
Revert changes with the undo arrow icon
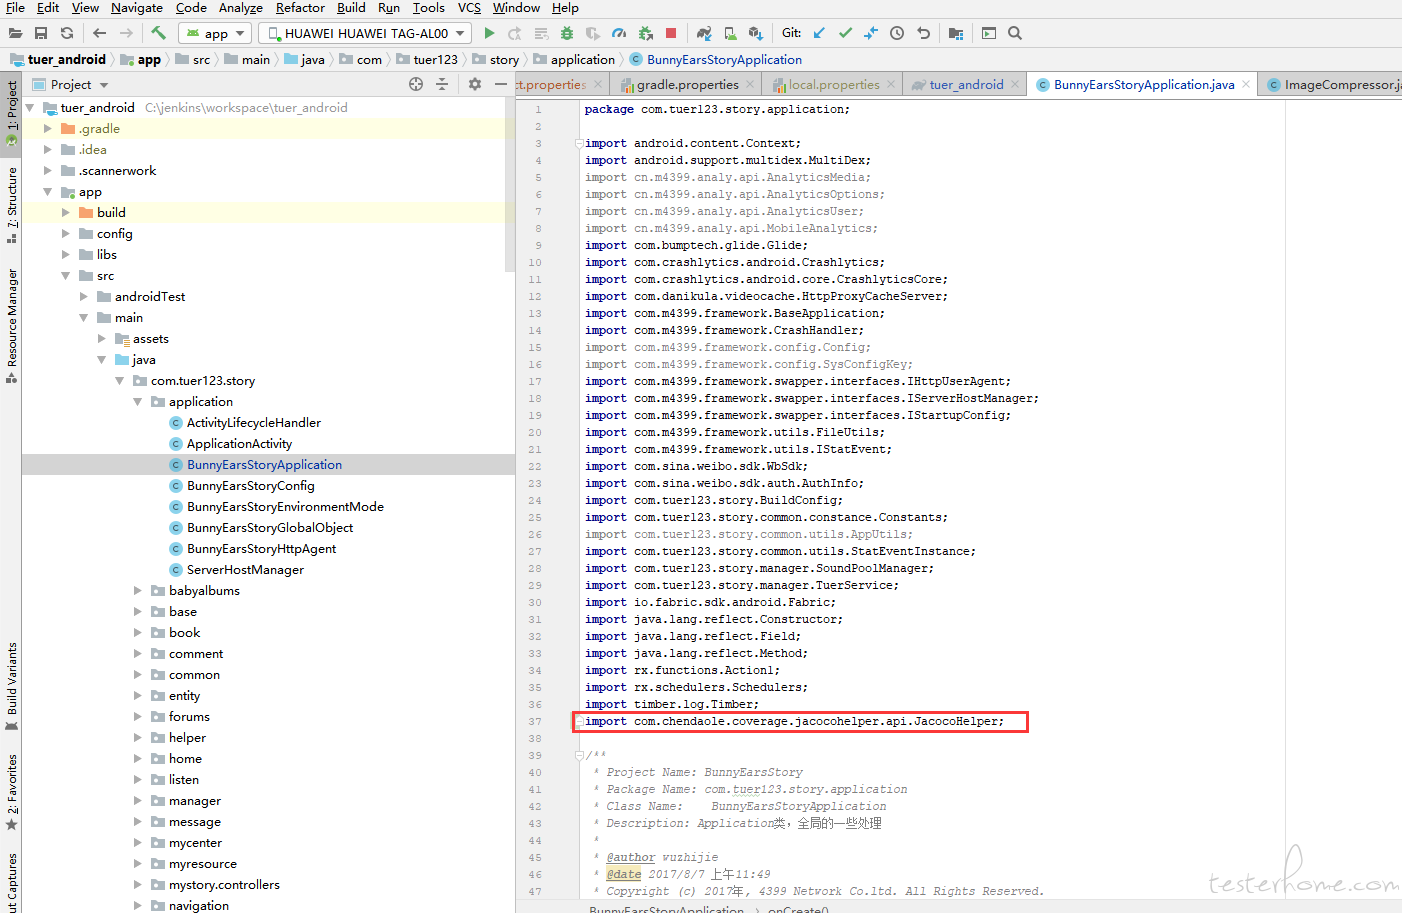pyautogui.click(x=923, y=33)
